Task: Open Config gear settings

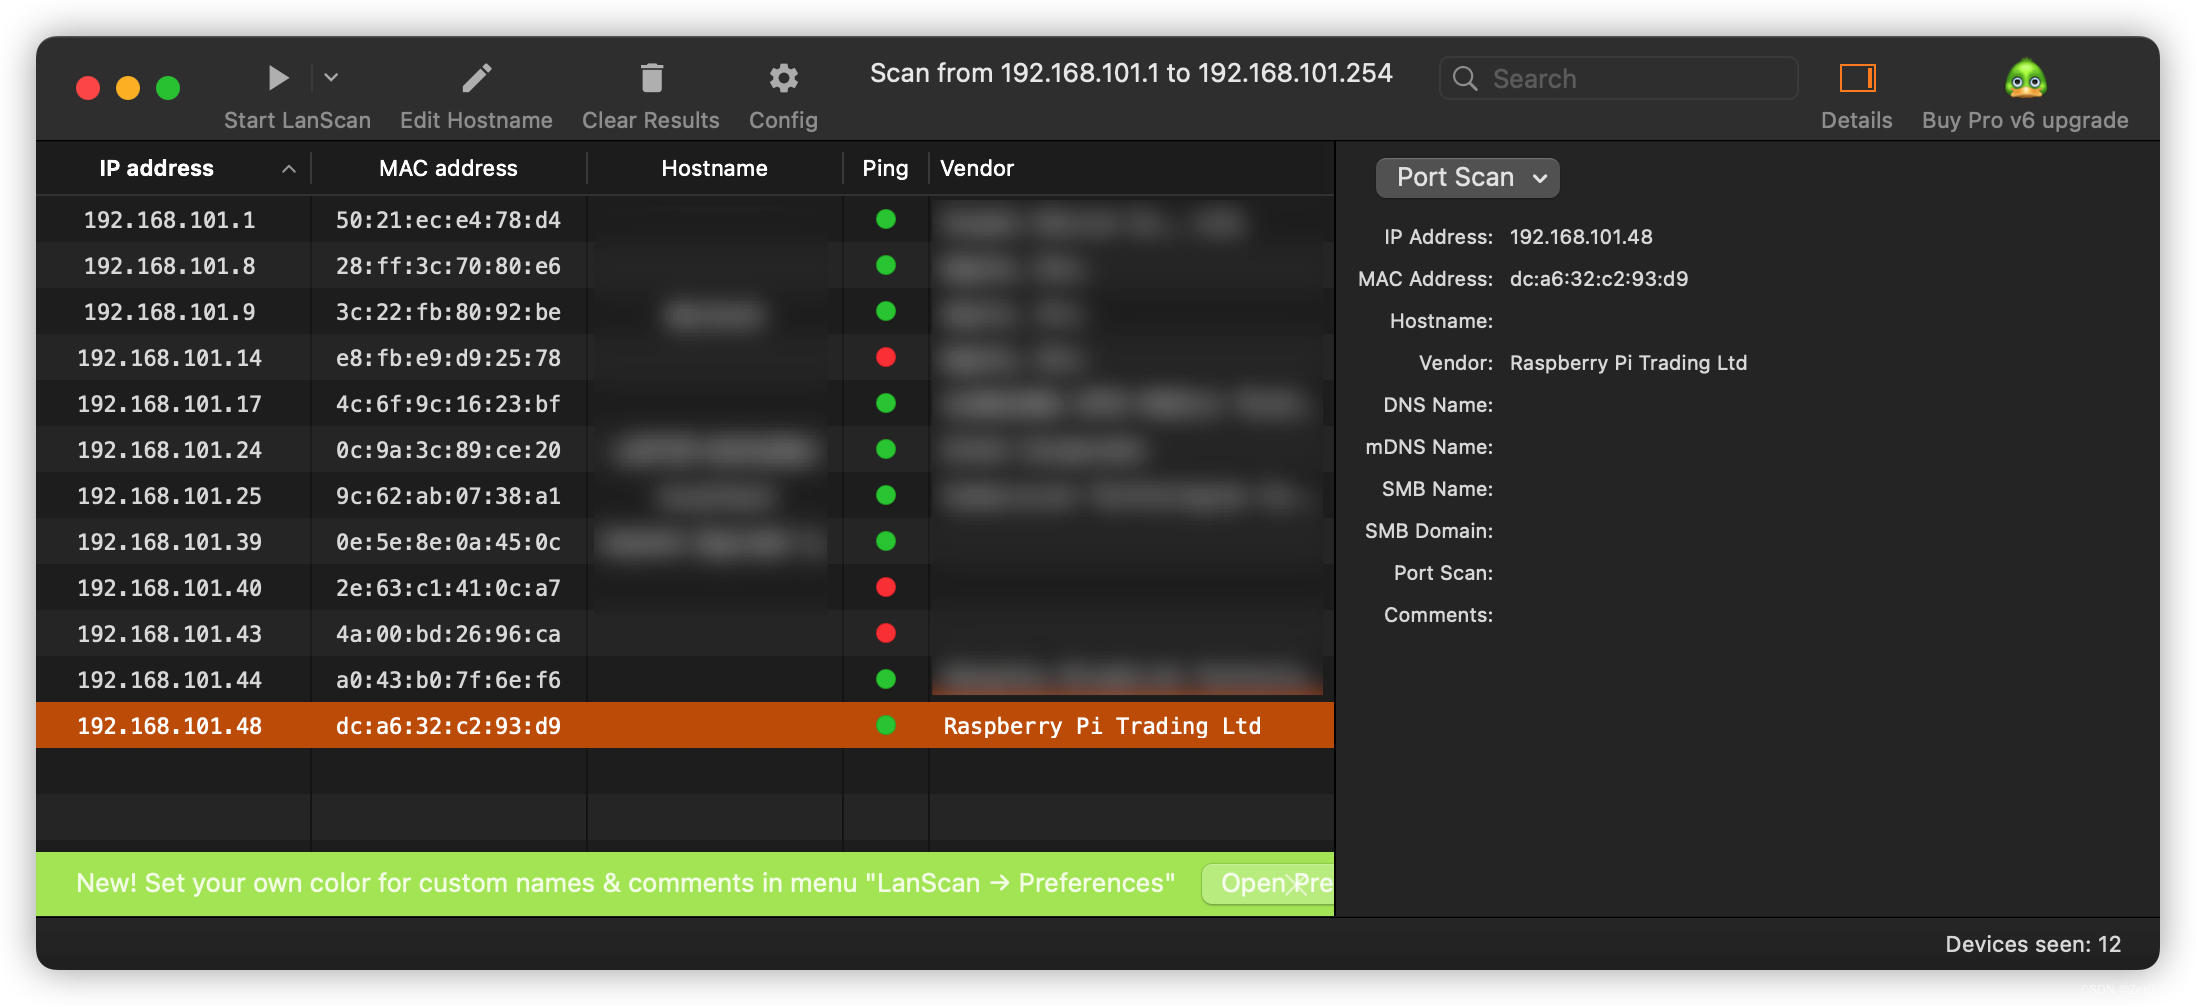Action: coord(783,78)
